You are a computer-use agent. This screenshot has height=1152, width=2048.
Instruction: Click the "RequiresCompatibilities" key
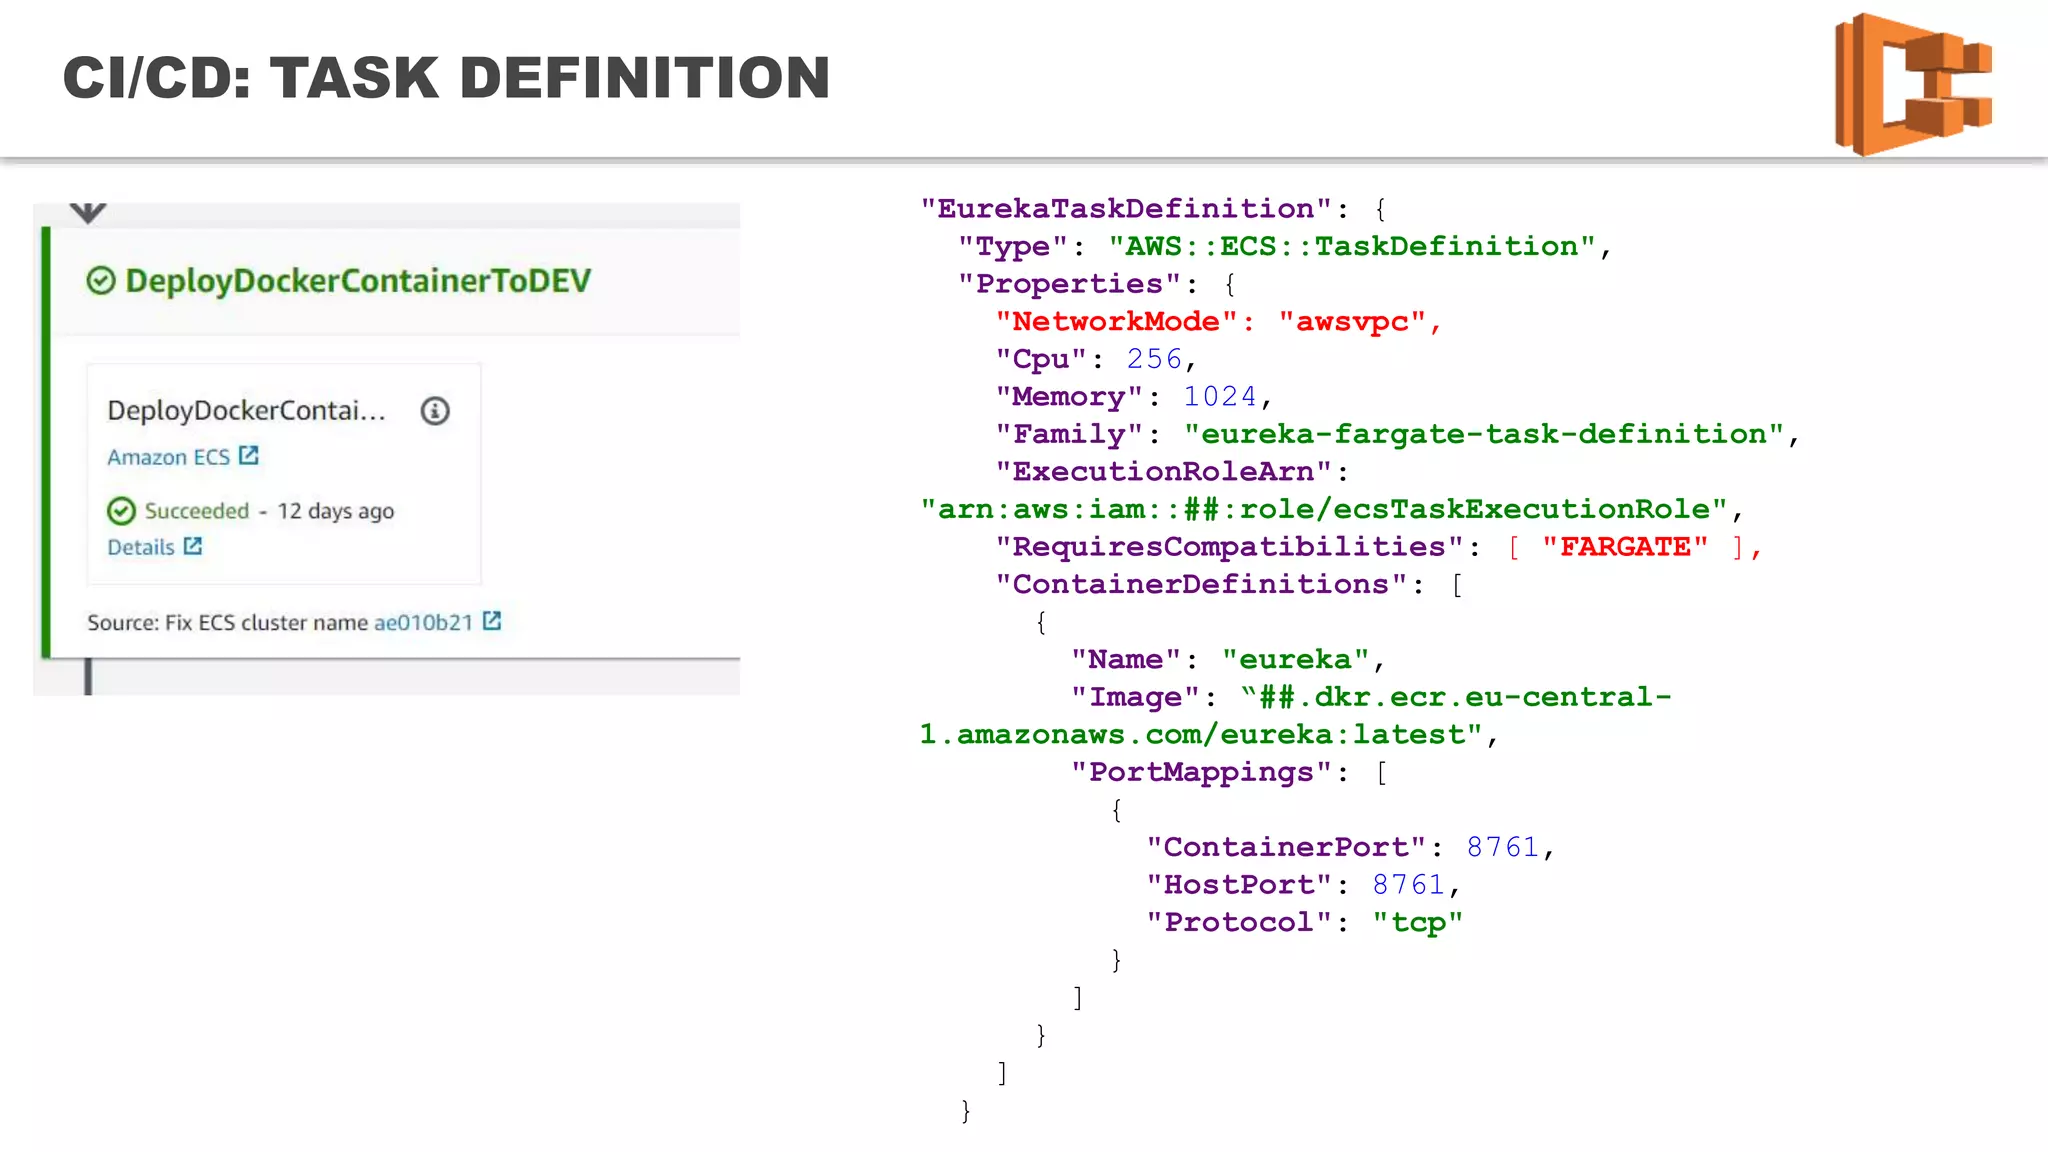click(1229, 547)
